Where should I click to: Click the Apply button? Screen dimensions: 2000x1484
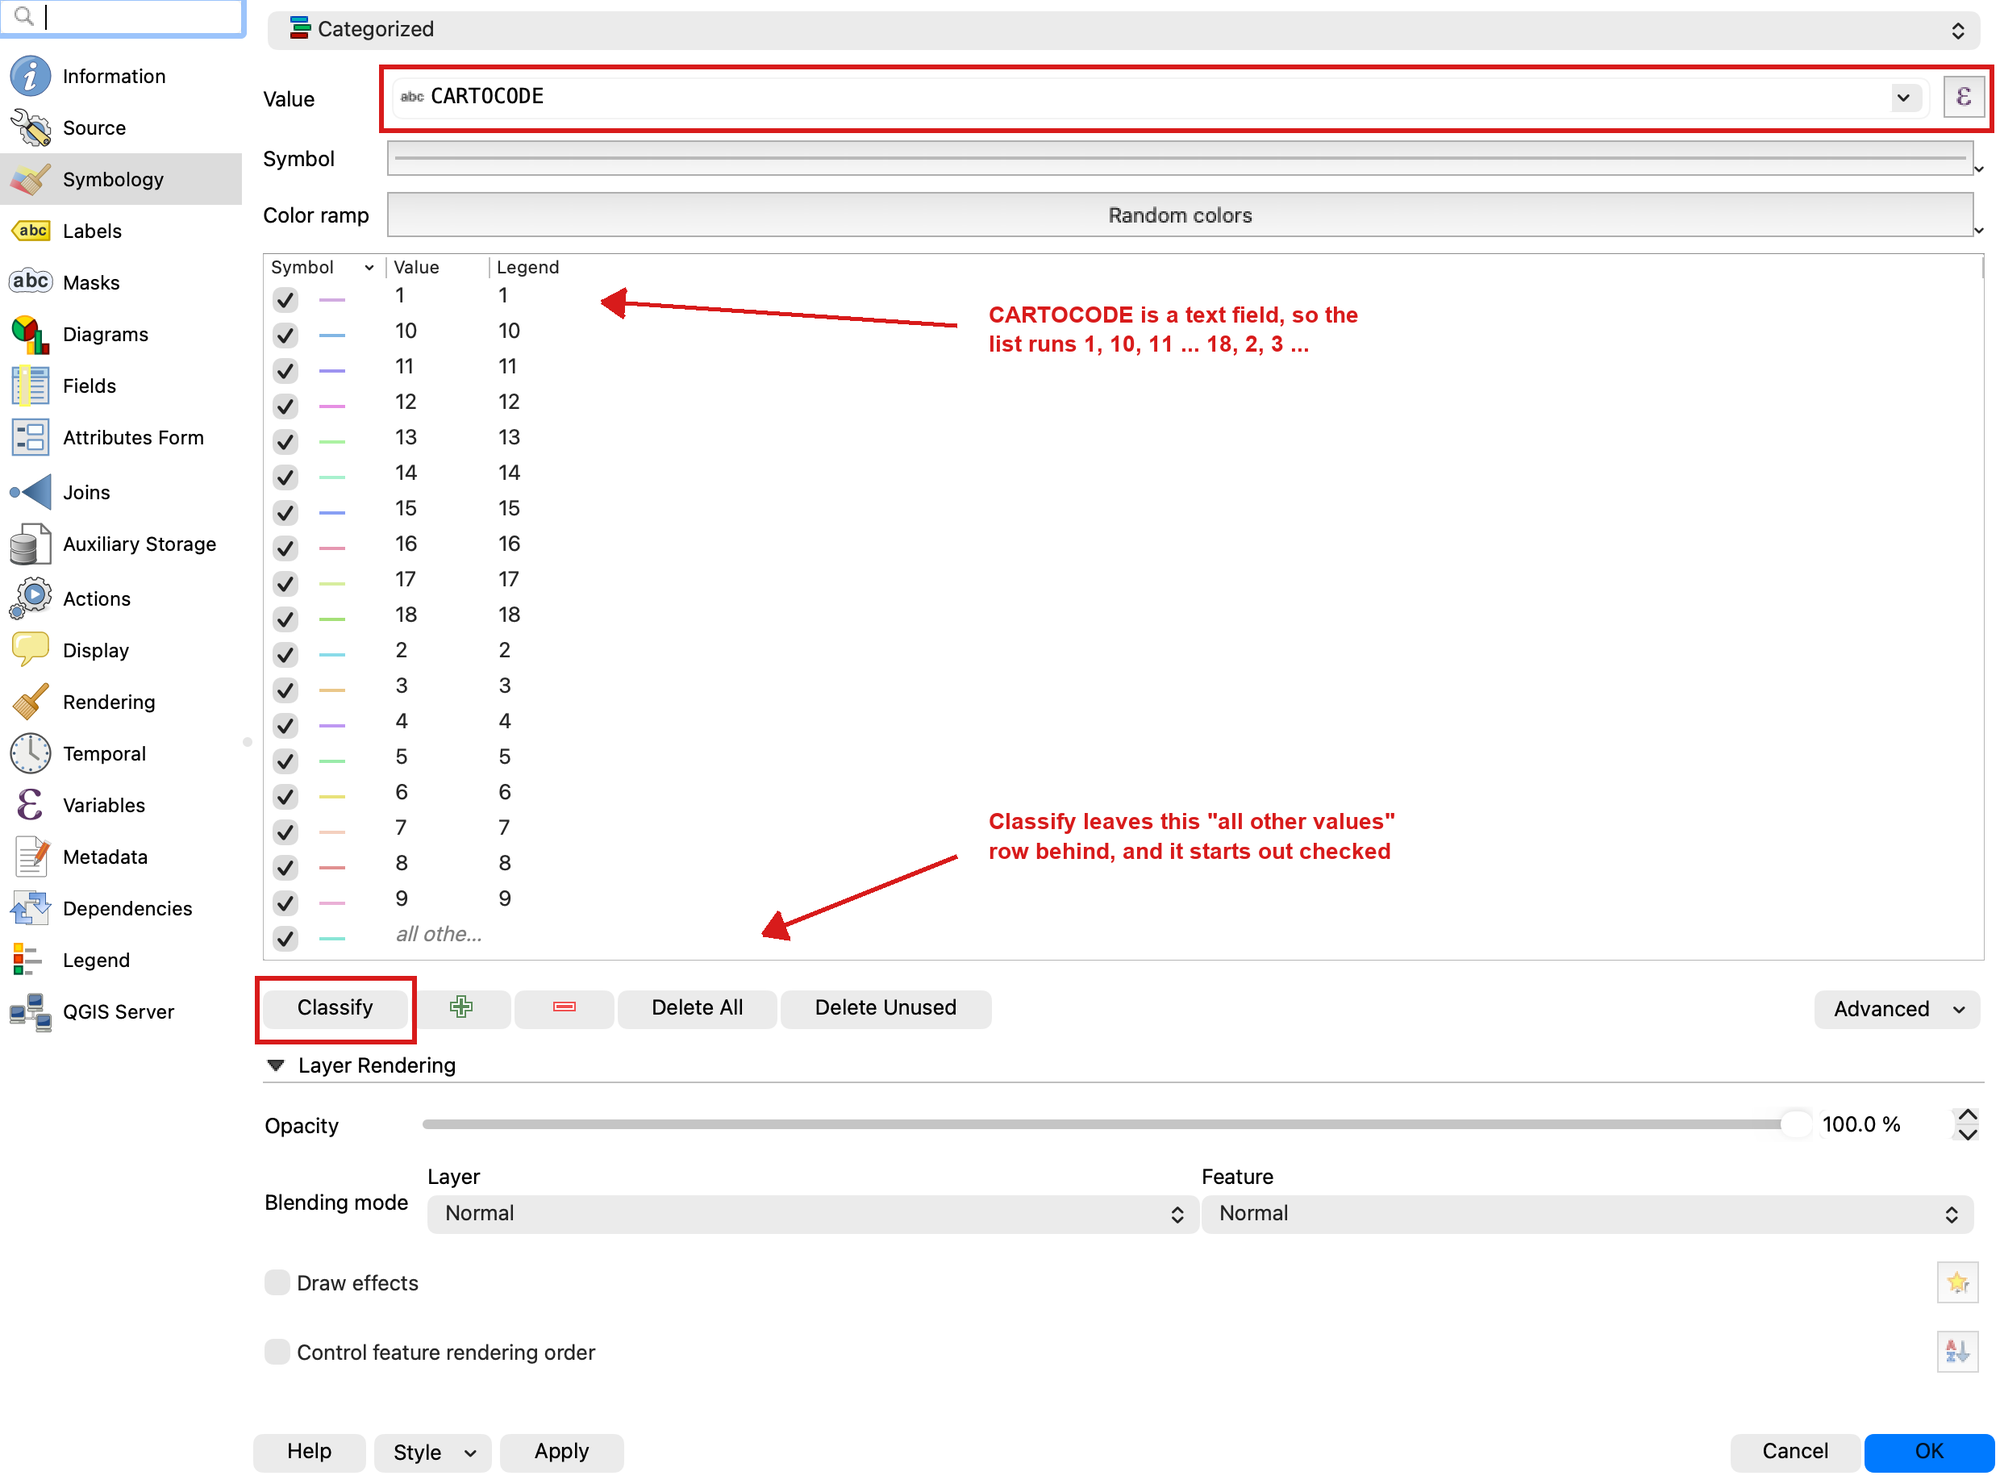(562, 1452)
